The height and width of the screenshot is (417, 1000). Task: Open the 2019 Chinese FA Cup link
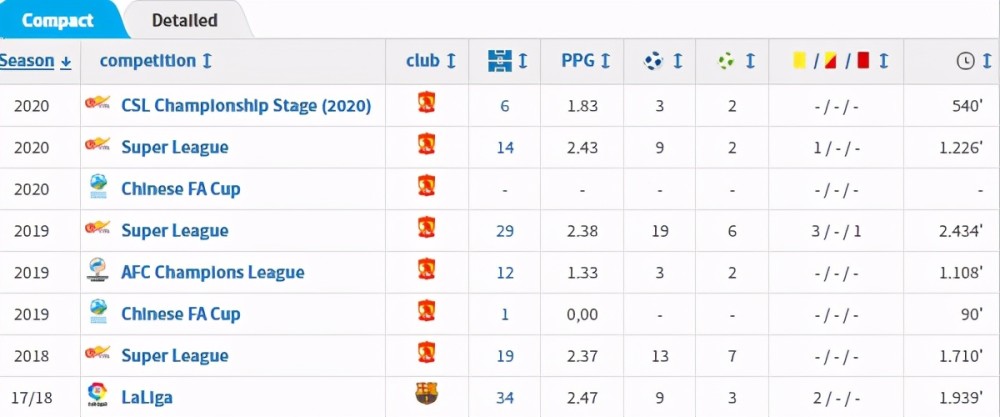tap(180, 314)
